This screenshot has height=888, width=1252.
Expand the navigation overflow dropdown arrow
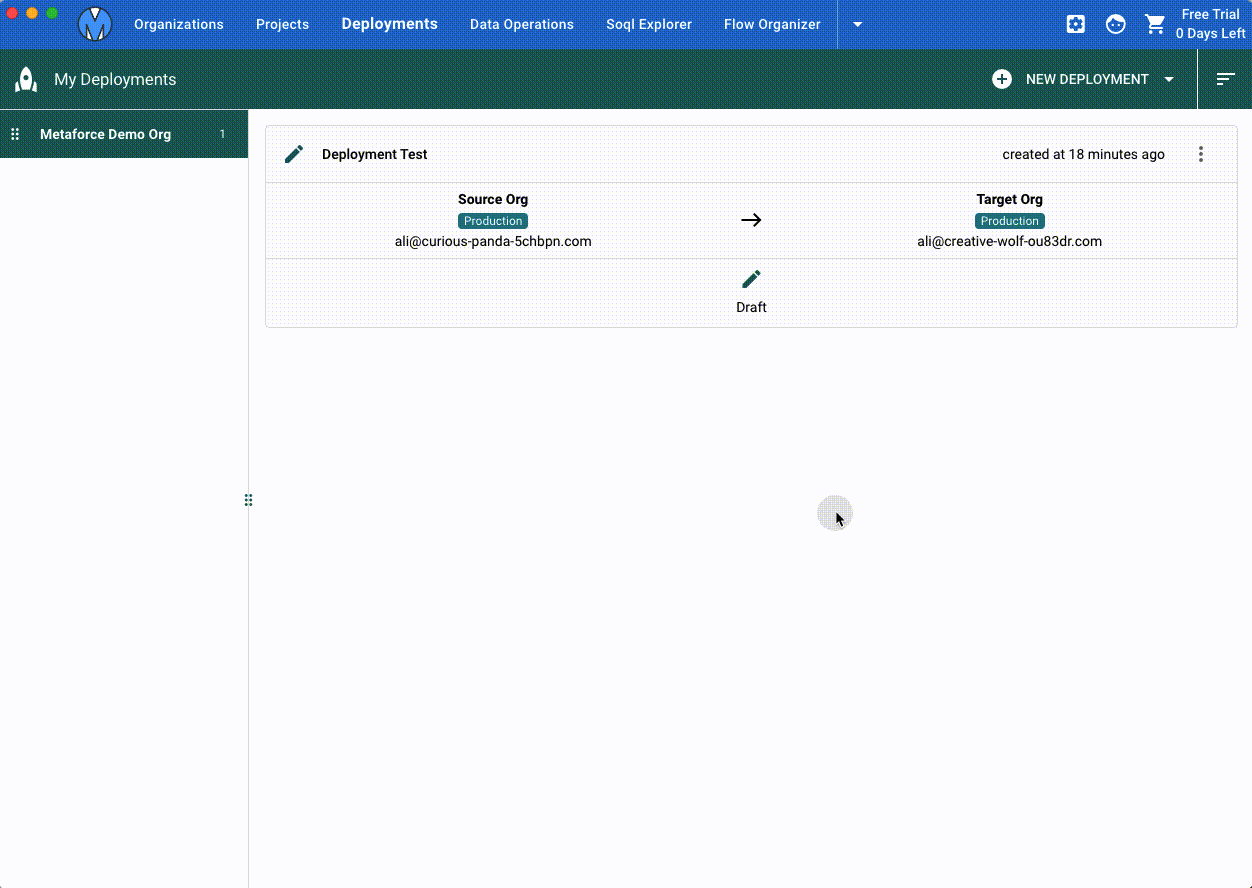[857, 24]
